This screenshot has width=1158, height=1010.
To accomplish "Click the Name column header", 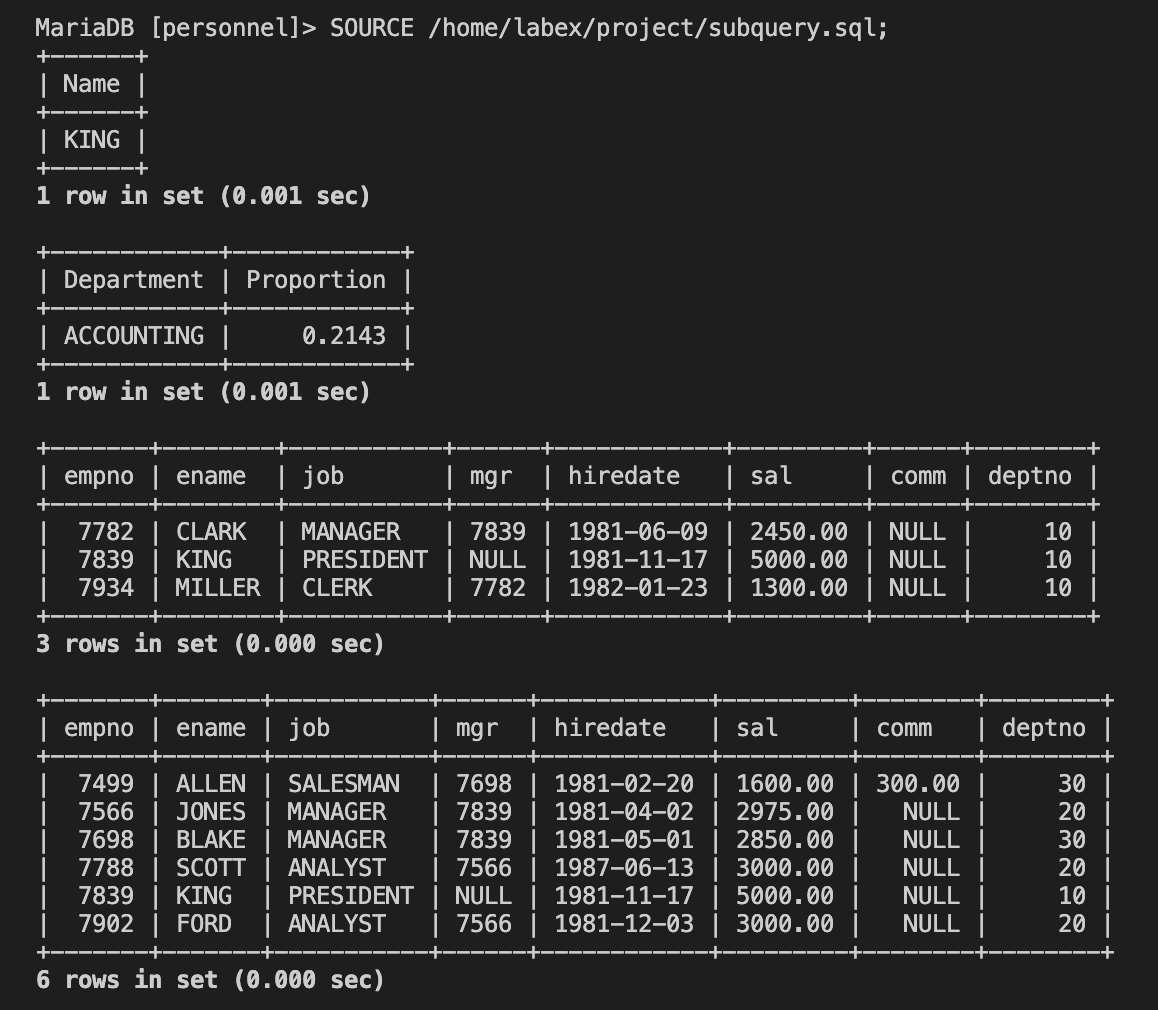I will (x=91, y=84).
